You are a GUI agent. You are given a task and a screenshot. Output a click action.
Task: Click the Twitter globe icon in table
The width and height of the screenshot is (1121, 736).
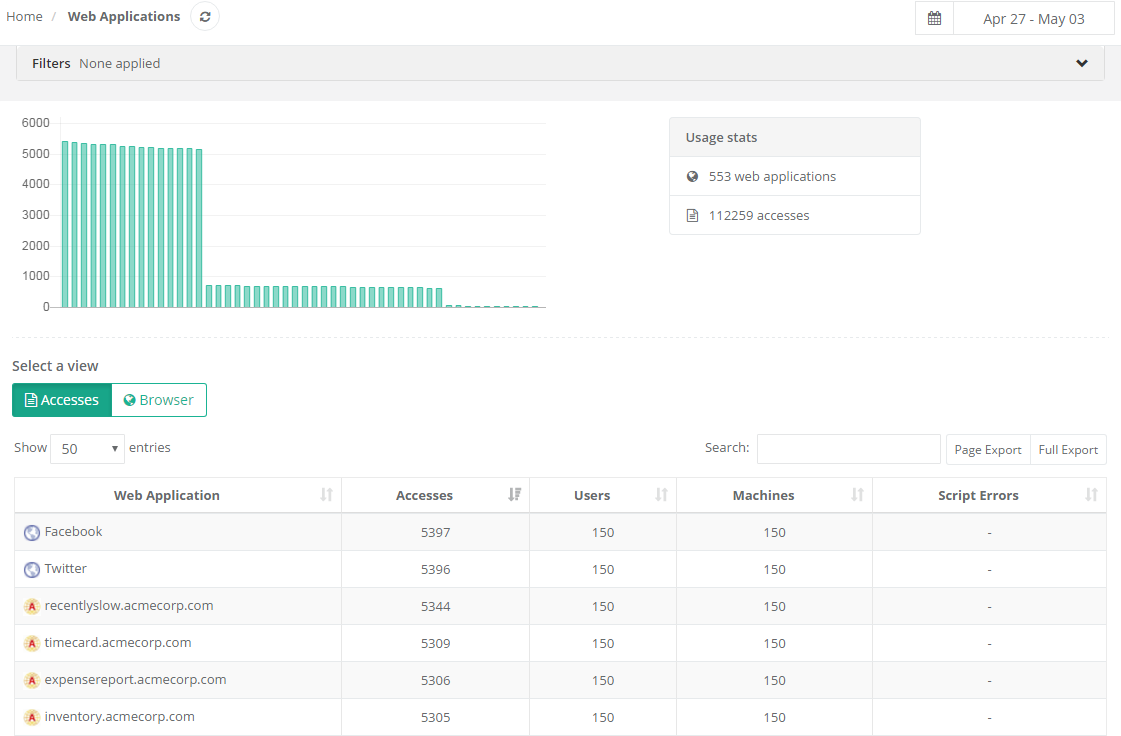pos(32,570)
